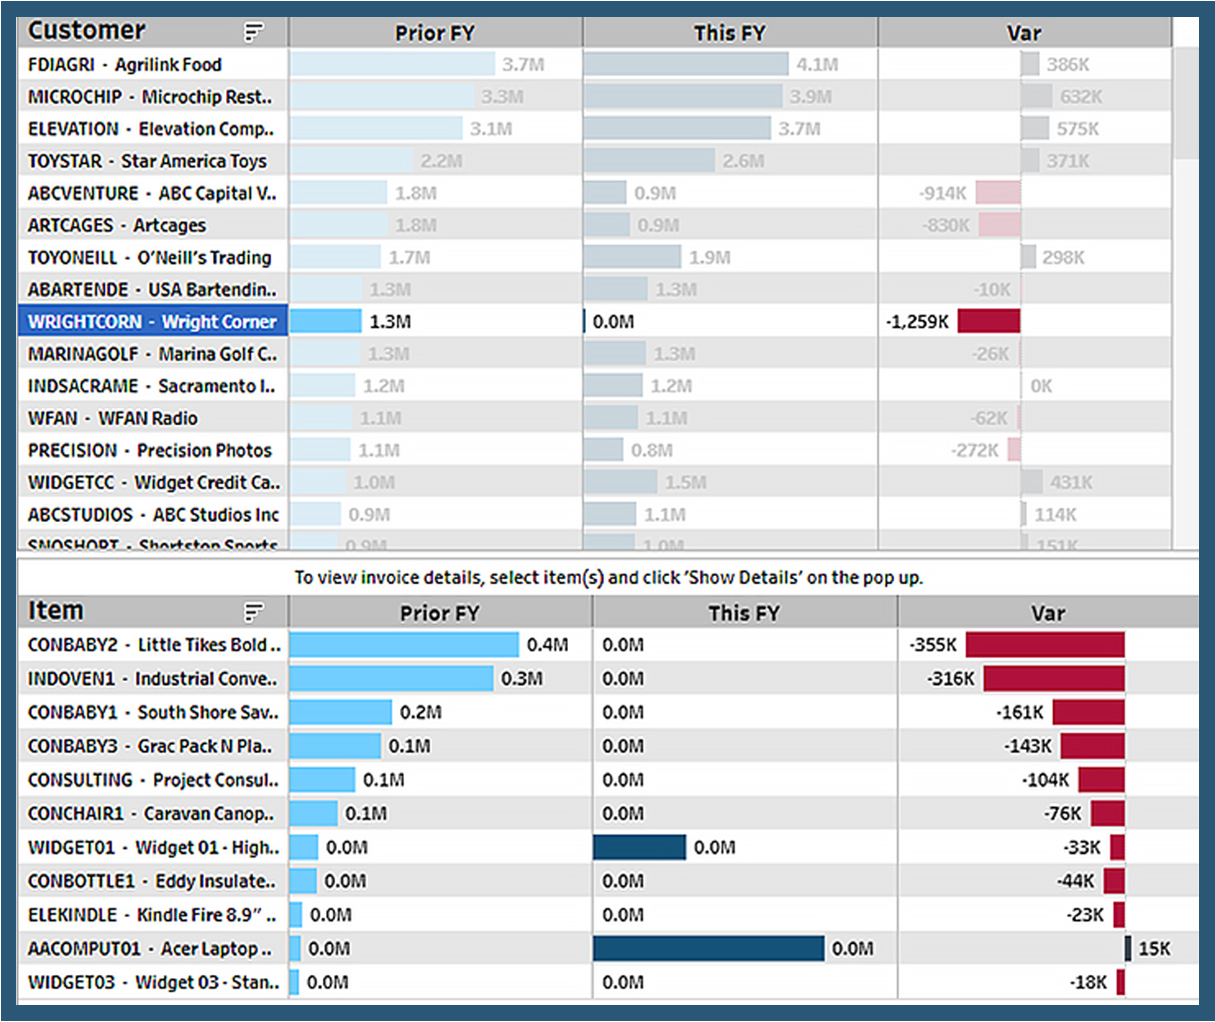Select item CONSULTING - Project Consul..
This screenshot has width=1215, height=1022.
(x=153, y=780)
